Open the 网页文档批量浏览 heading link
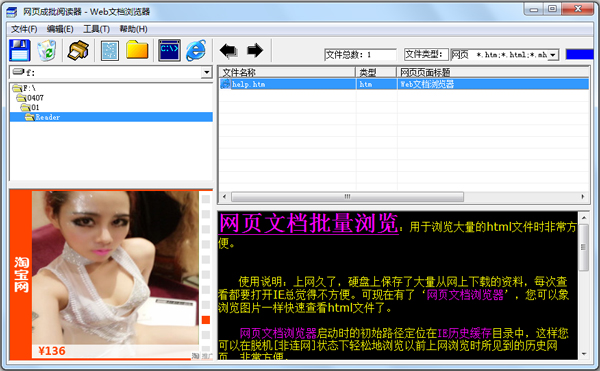 308,223
